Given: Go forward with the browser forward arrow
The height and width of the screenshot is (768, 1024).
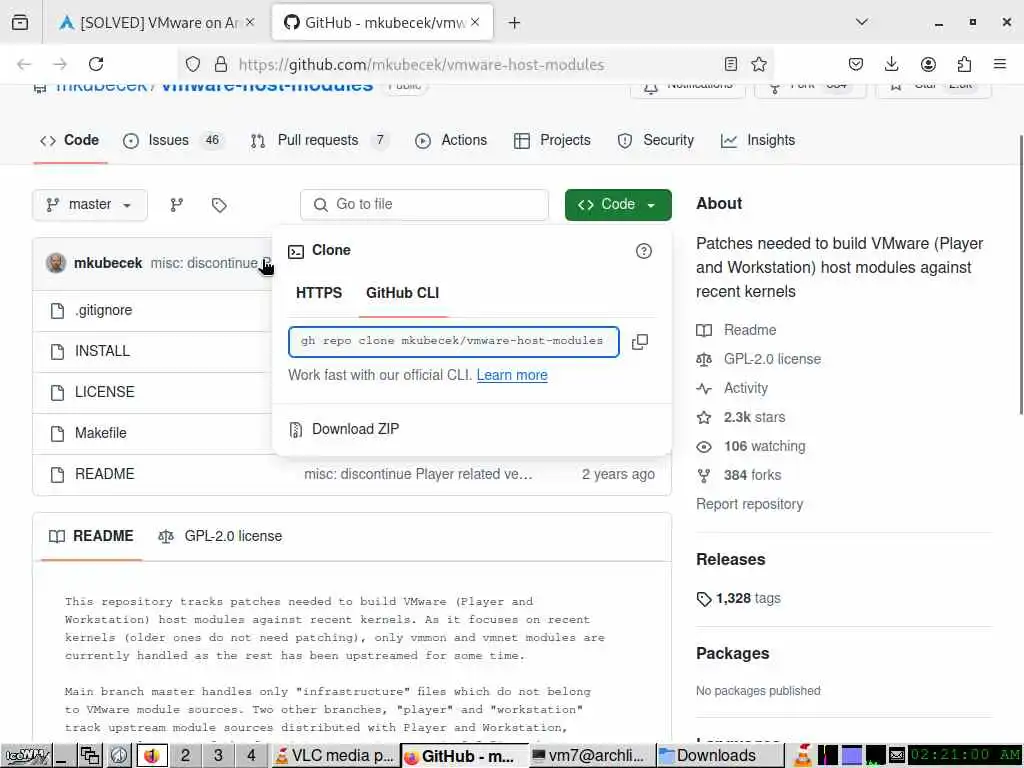Looking at the screenshot, I should pos(60,64).
